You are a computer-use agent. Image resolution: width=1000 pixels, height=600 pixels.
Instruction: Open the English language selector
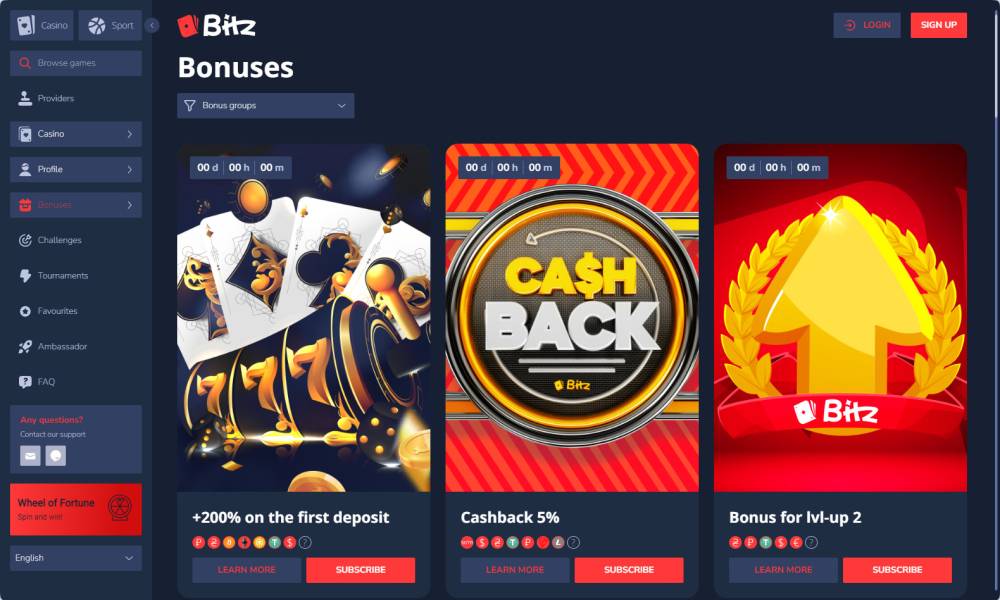[76, 558]
